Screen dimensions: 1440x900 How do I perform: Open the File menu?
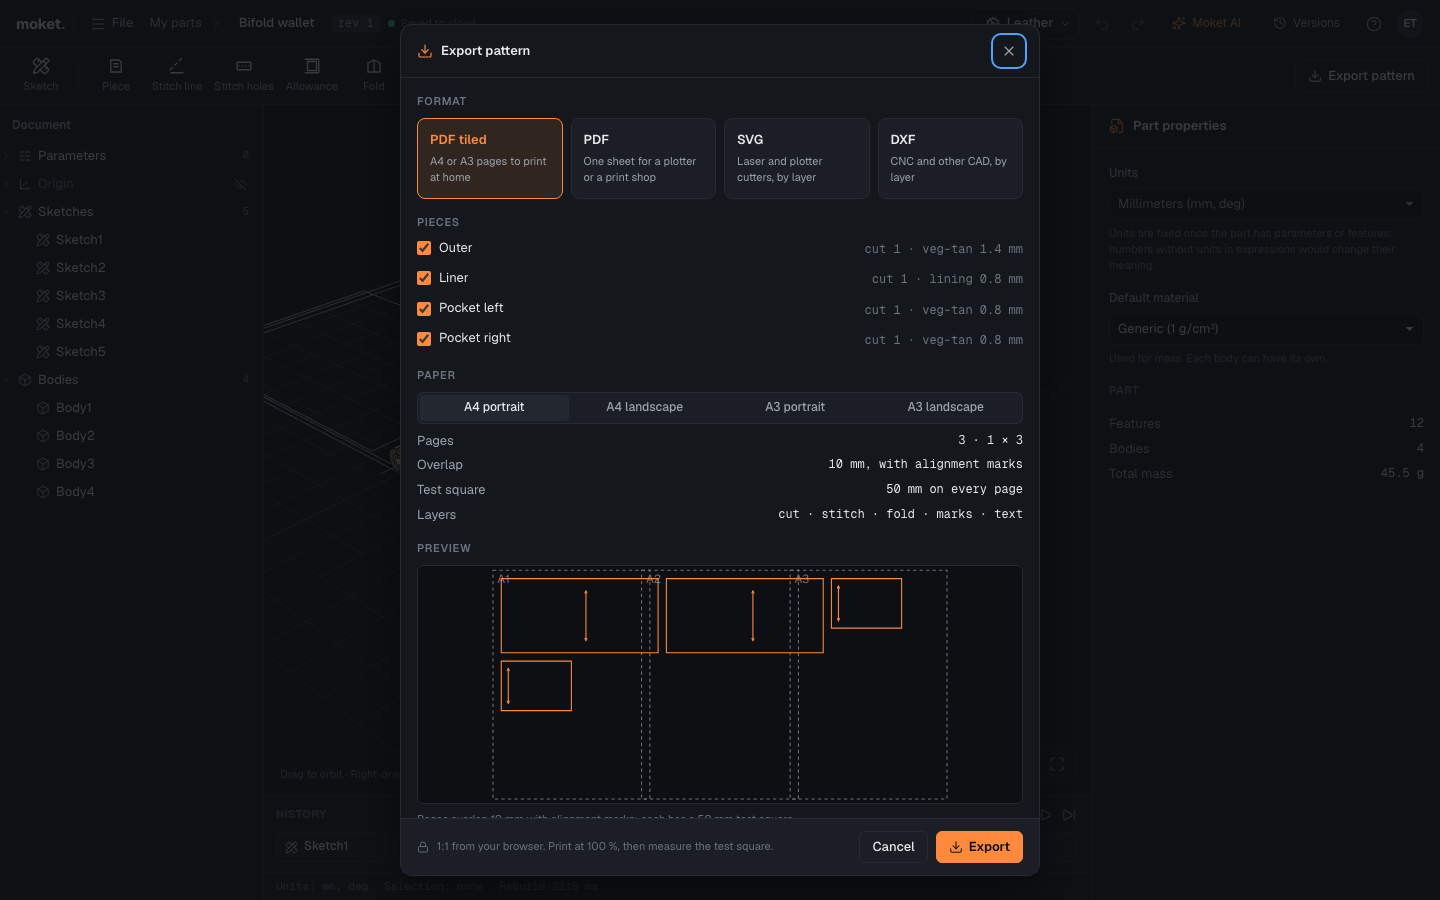pyautogui.click(x=112, y=23)
